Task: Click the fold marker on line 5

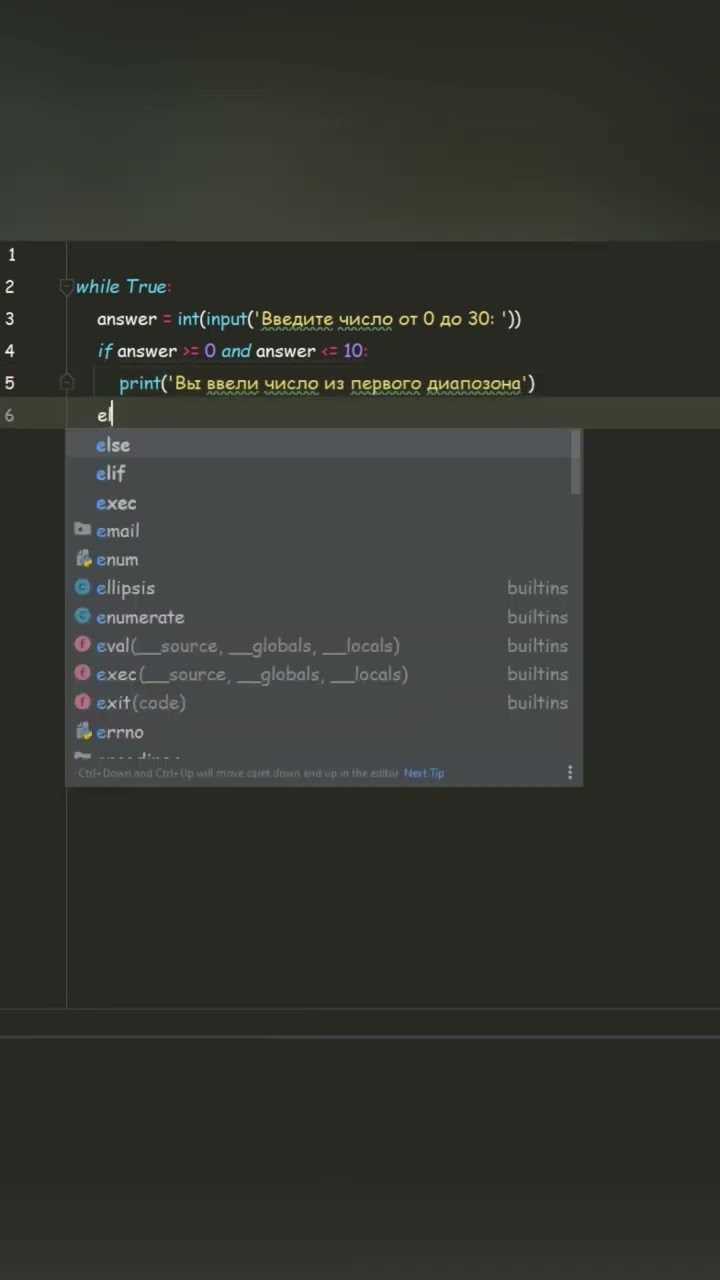Action: [67, 382]
